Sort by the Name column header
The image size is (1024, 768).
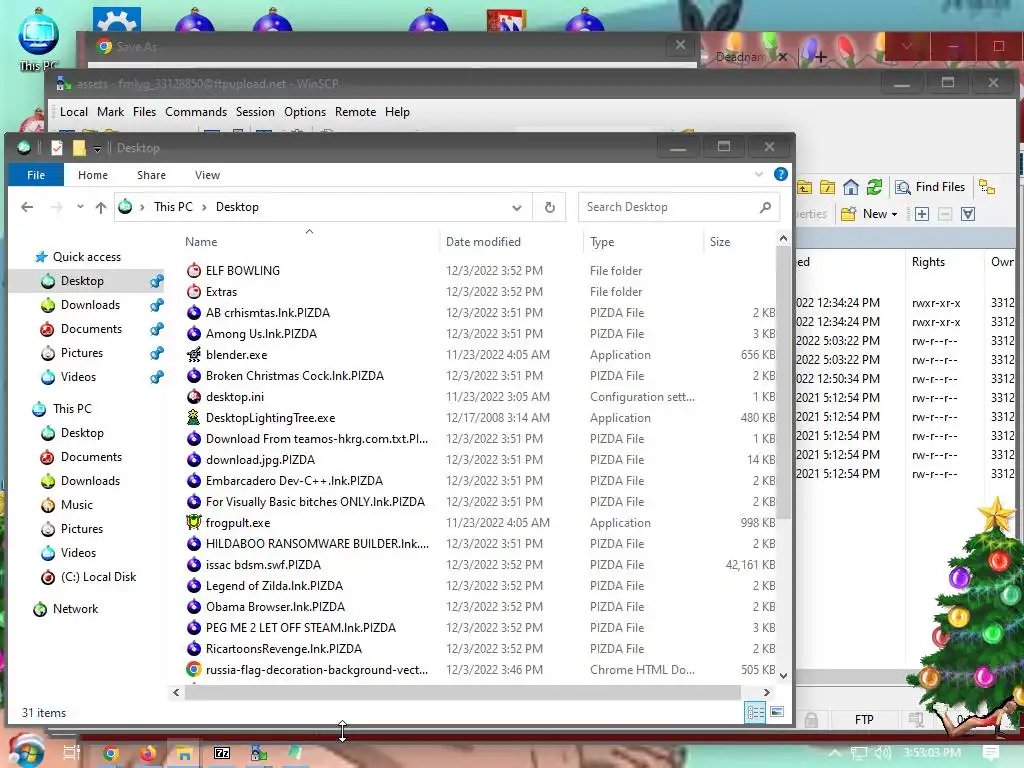tap(200, 242)
